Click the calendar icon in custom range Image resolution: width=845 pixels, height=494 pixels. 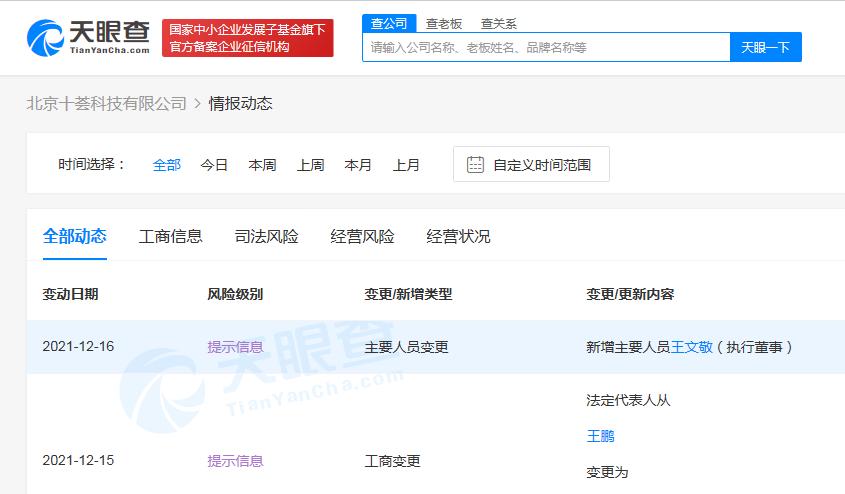475,164
